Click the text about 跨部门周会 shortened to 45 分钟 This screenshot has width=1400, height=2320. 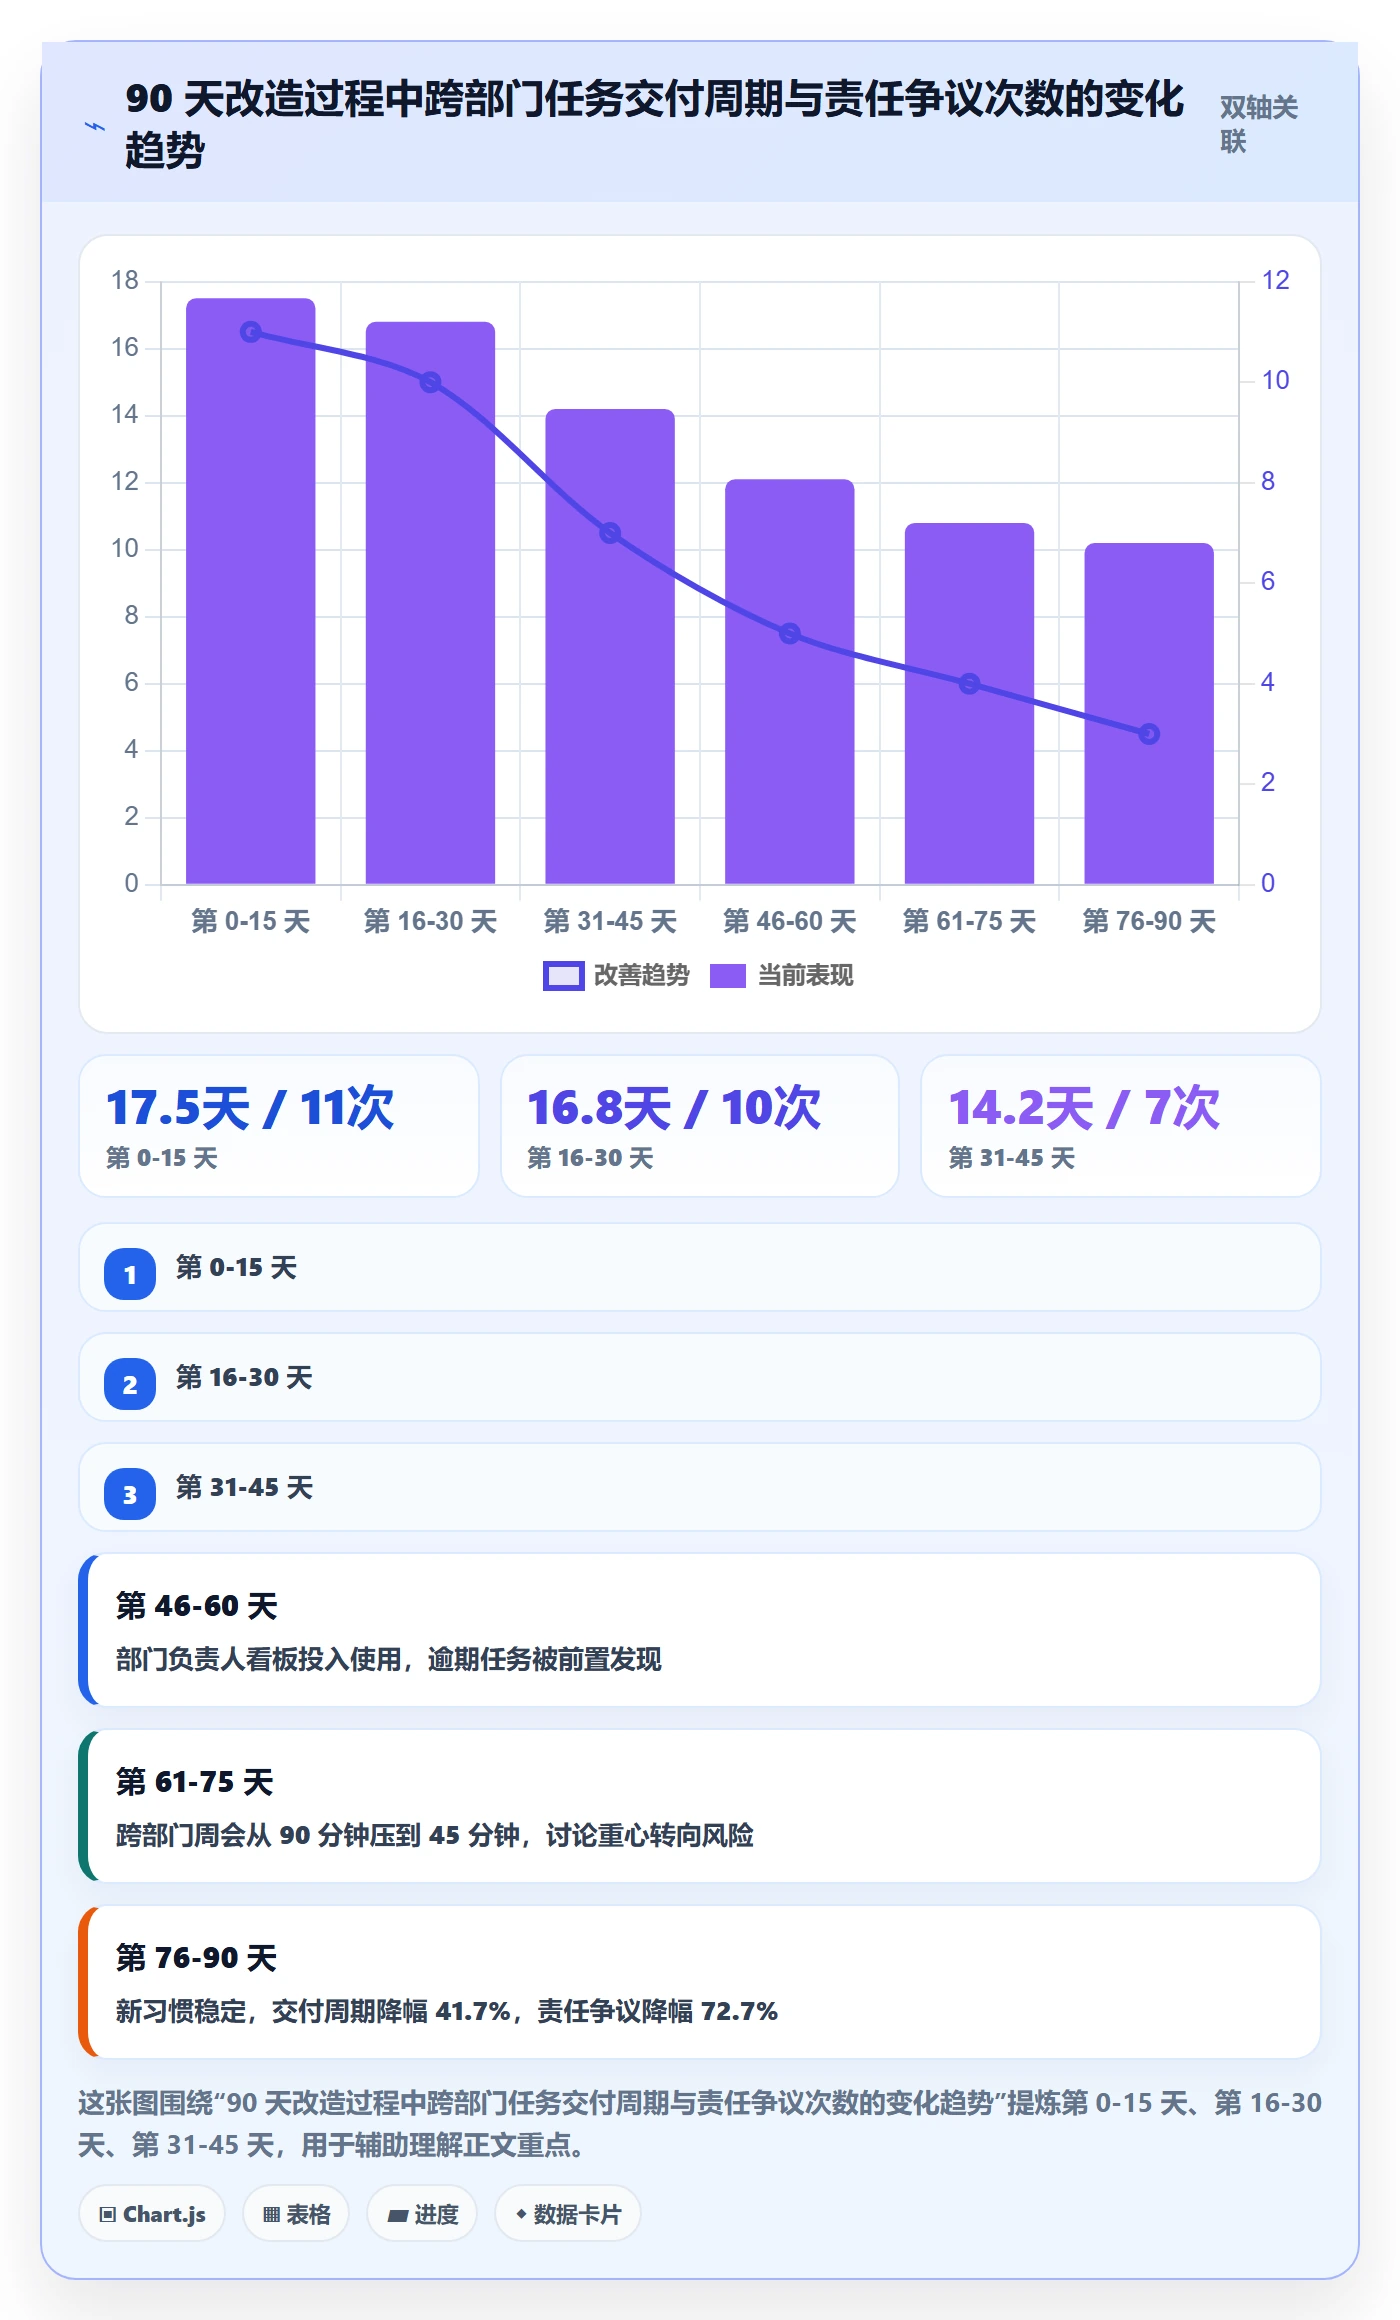pyautogui.click(x=435, y=1836)
